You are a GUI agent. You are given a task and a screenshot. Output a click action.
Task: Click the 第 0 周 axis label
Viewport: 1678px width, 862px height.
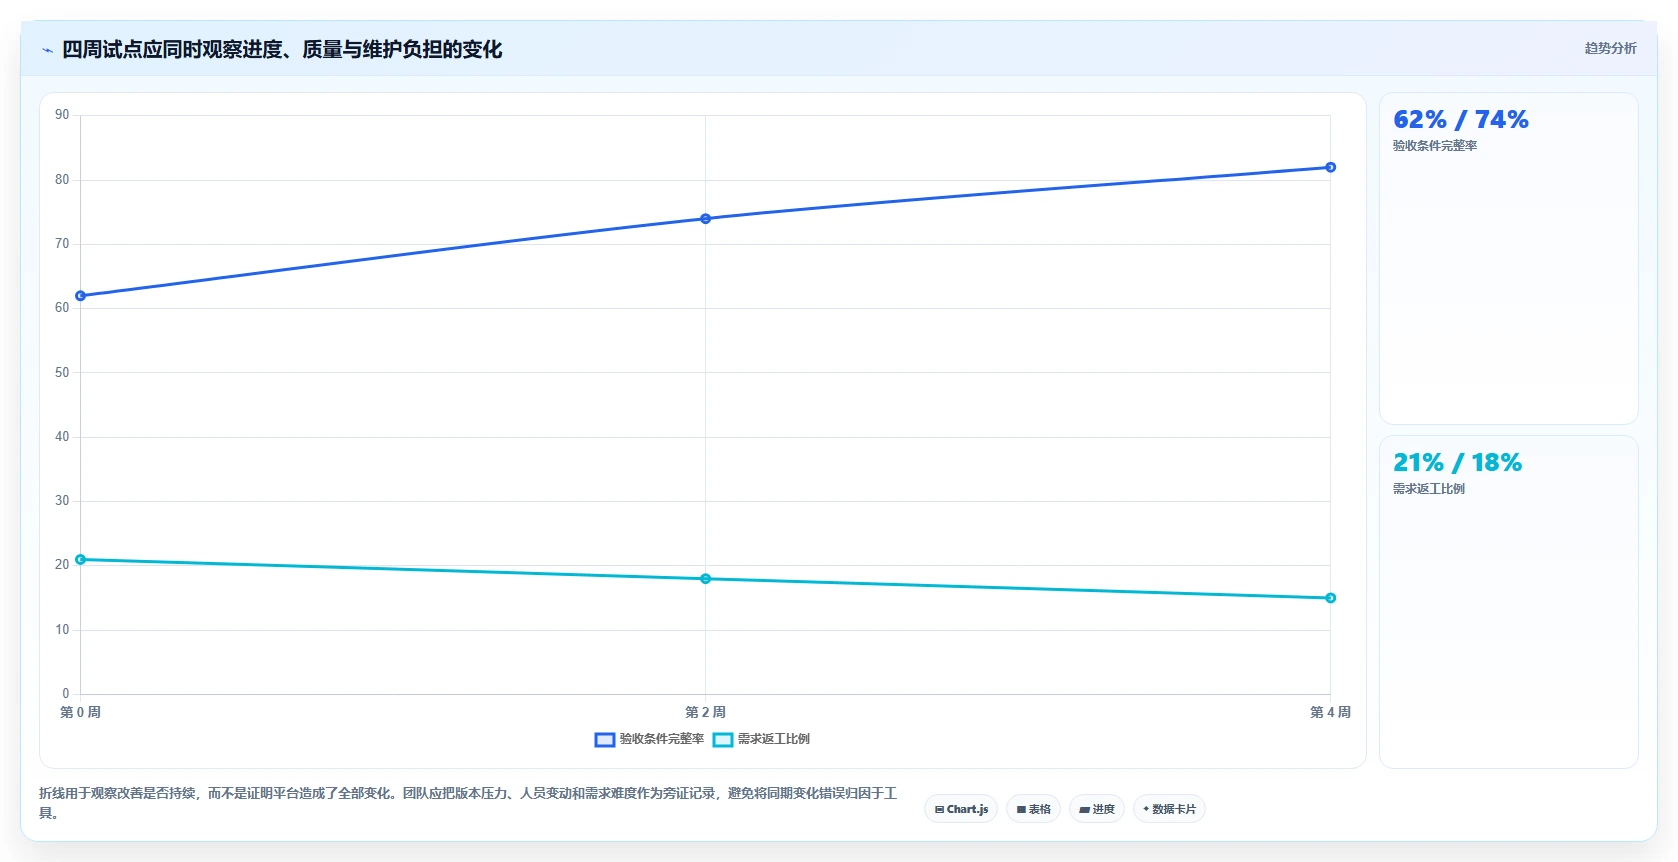80,712
